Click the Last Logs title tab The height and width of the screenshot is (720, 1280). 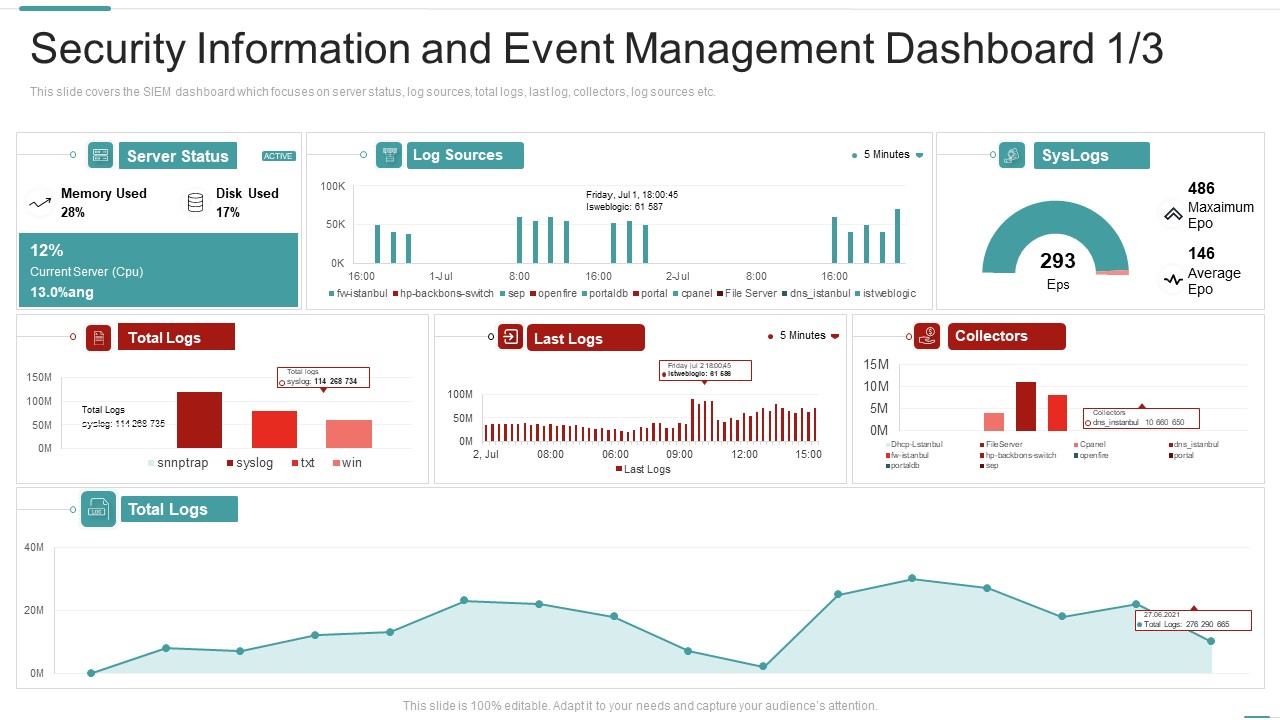586,338
